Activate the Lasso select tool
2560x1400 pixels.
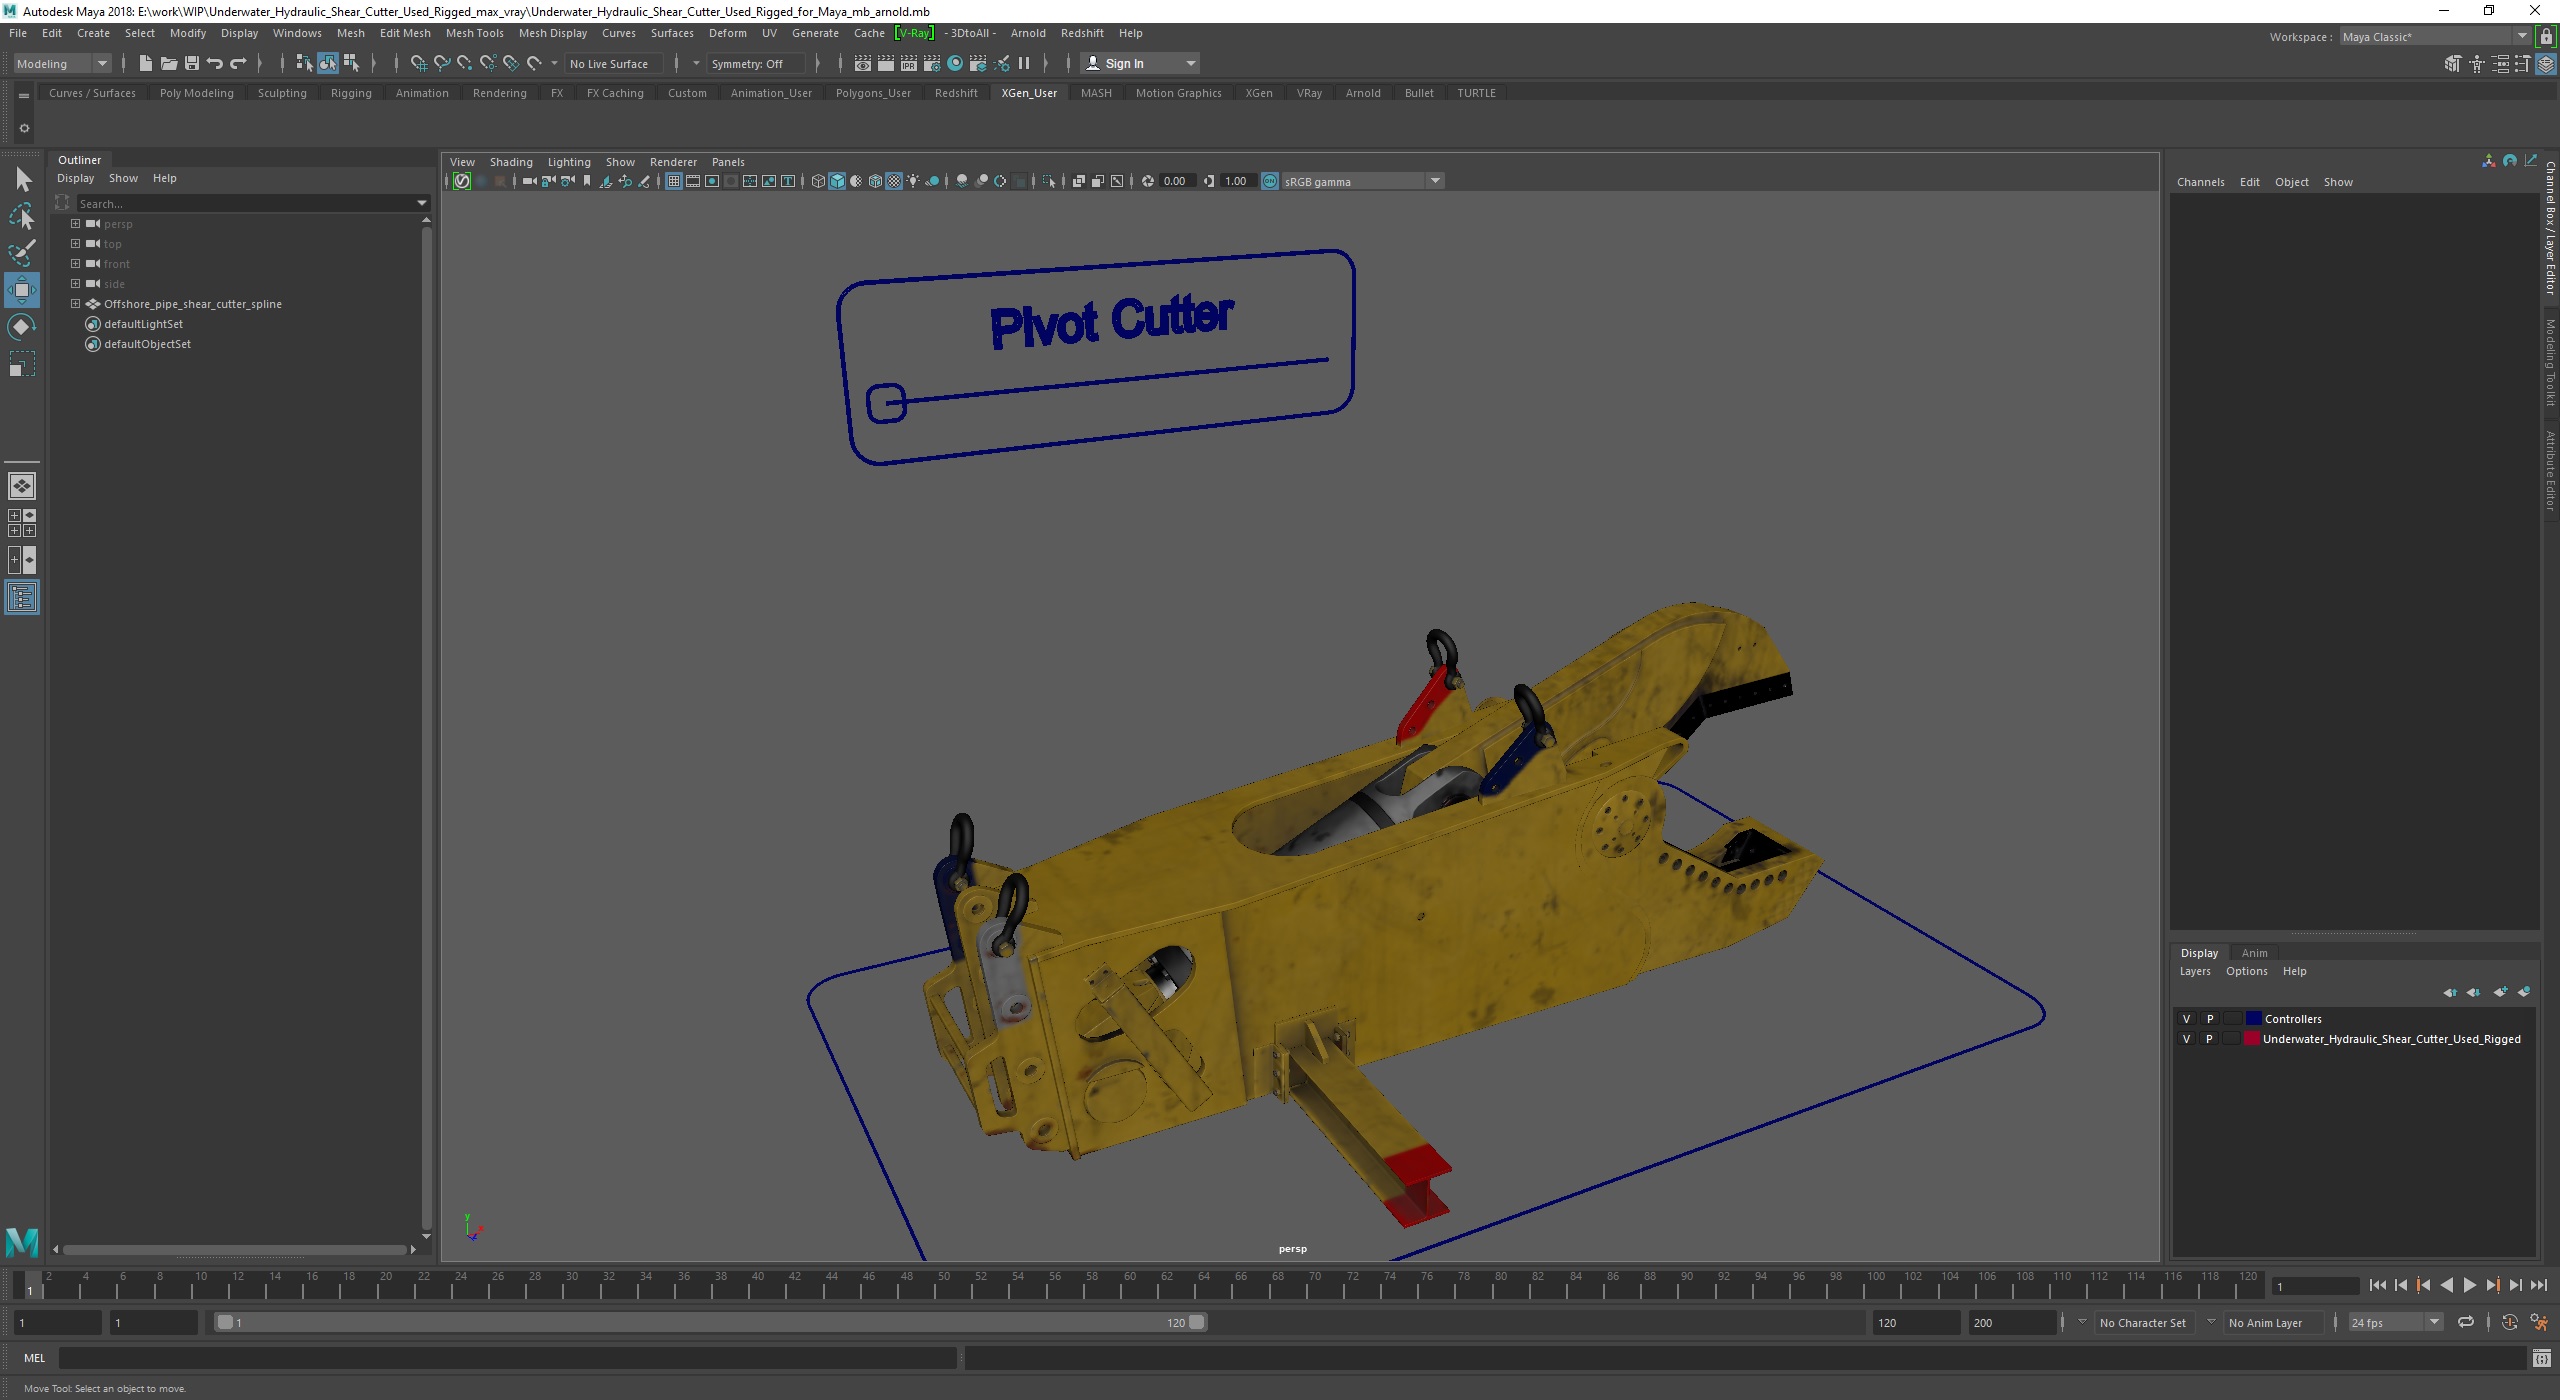click(x=22, y=216)
